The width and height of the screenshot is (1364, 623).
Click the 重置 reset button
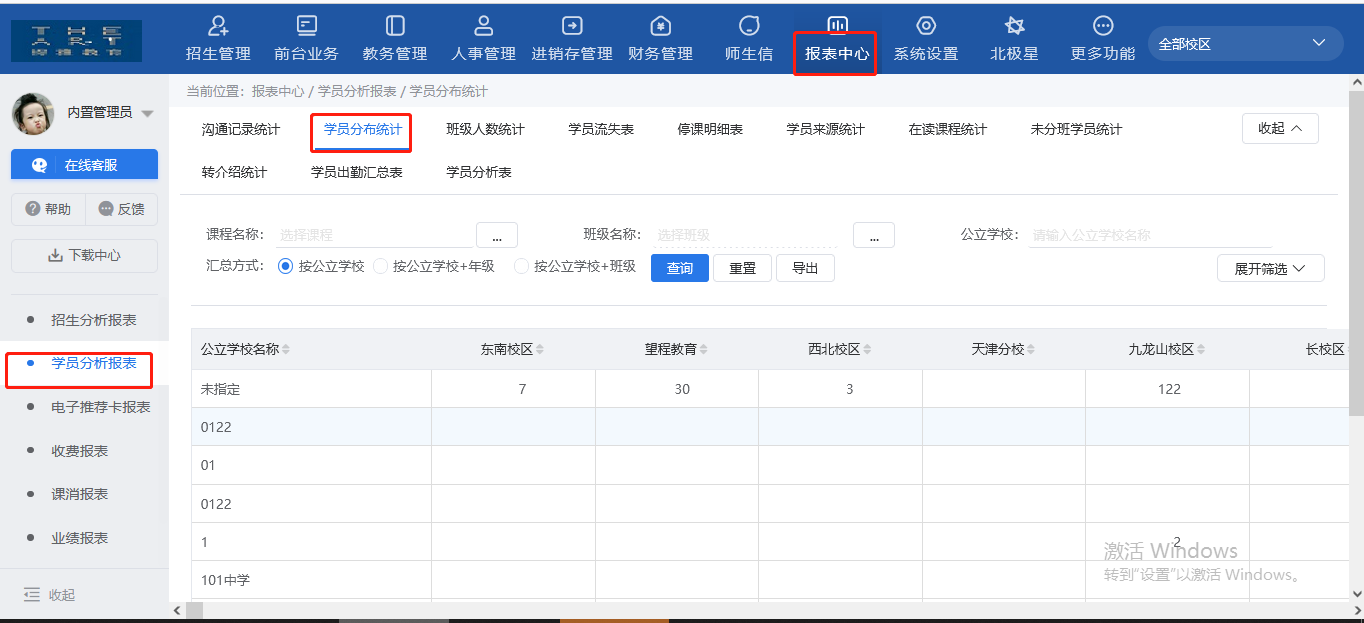click(742, 268)
